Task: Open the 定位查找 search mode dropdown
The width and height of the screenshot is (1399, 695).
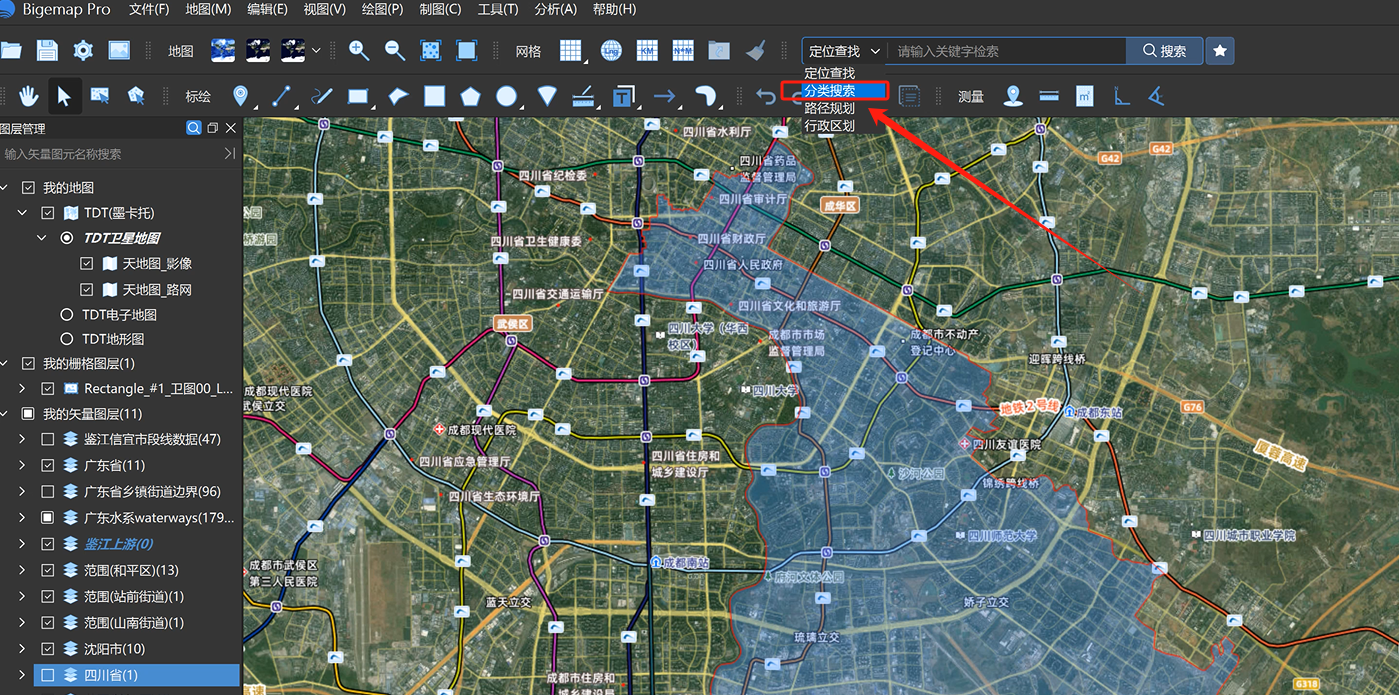Action: 844,51
